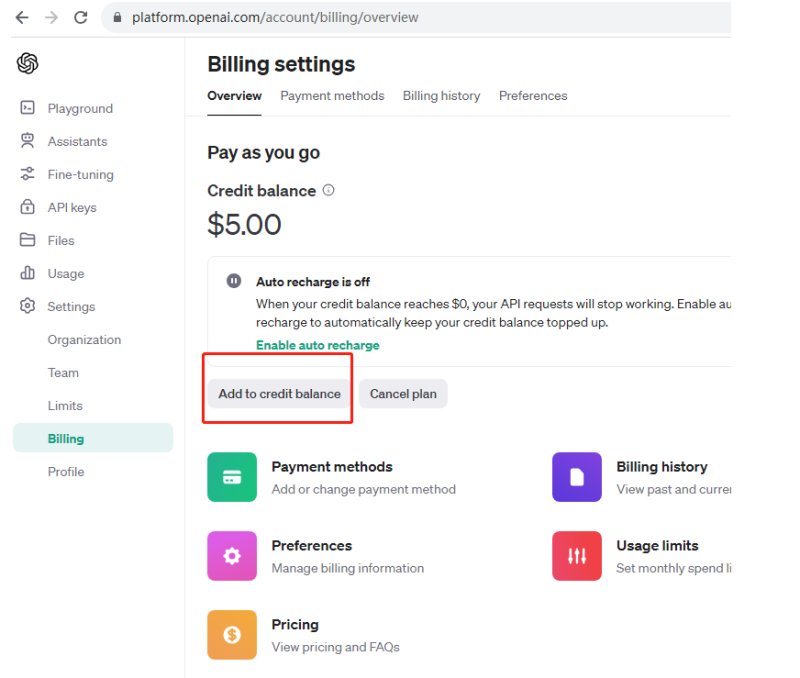Select Organization settings item

click(84, 340)
